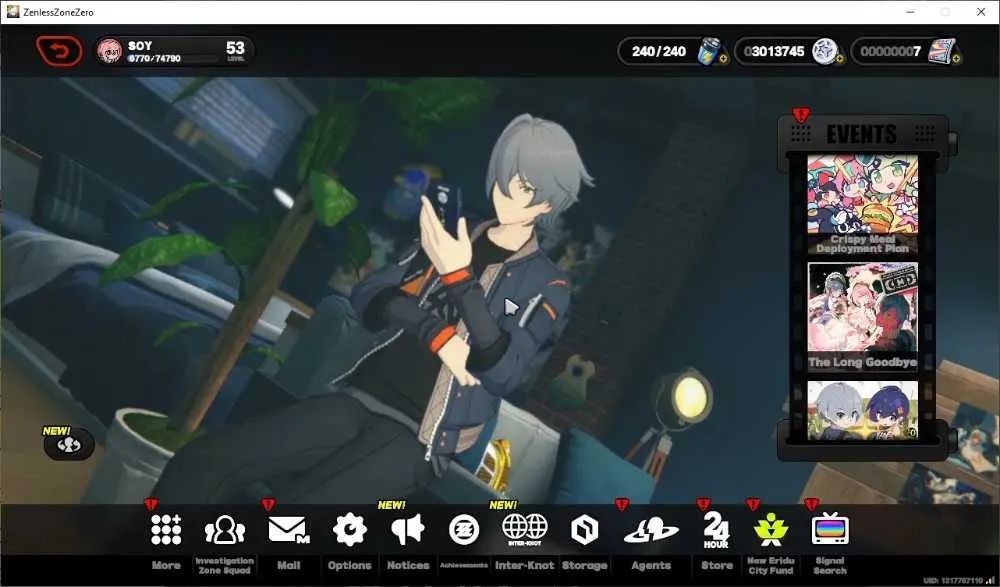The width and height of the screenshot is (1000, 587).
Task: Open the Achievements medal icon
Action: coord(464,530)
